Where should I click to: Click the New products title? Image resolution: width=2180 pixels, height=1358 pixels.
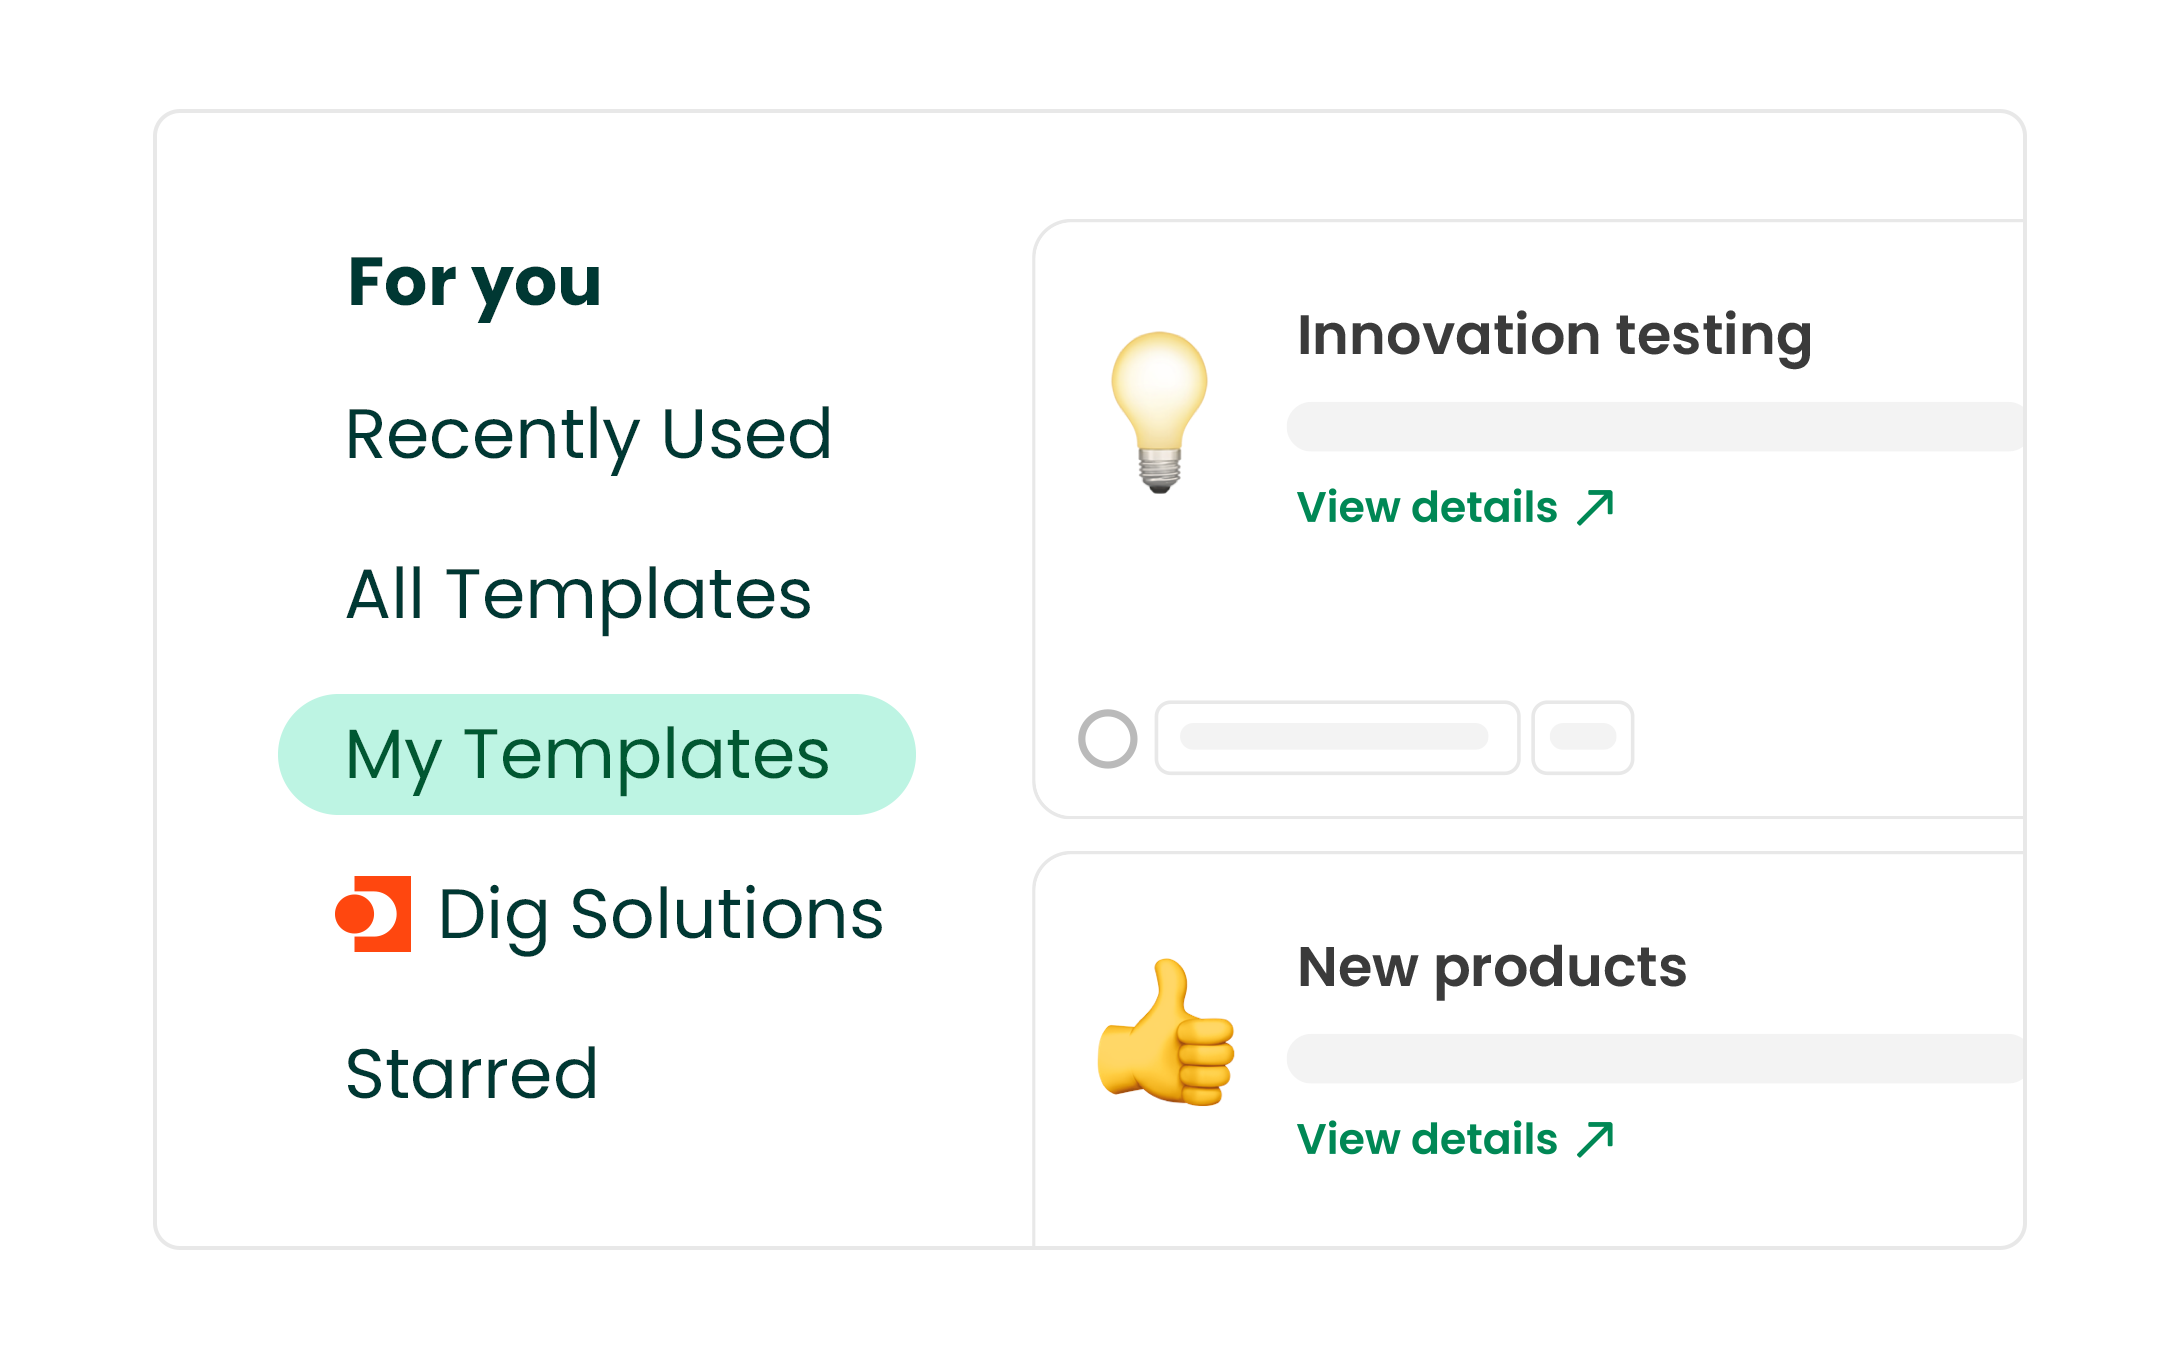[x=1491, y=967]
